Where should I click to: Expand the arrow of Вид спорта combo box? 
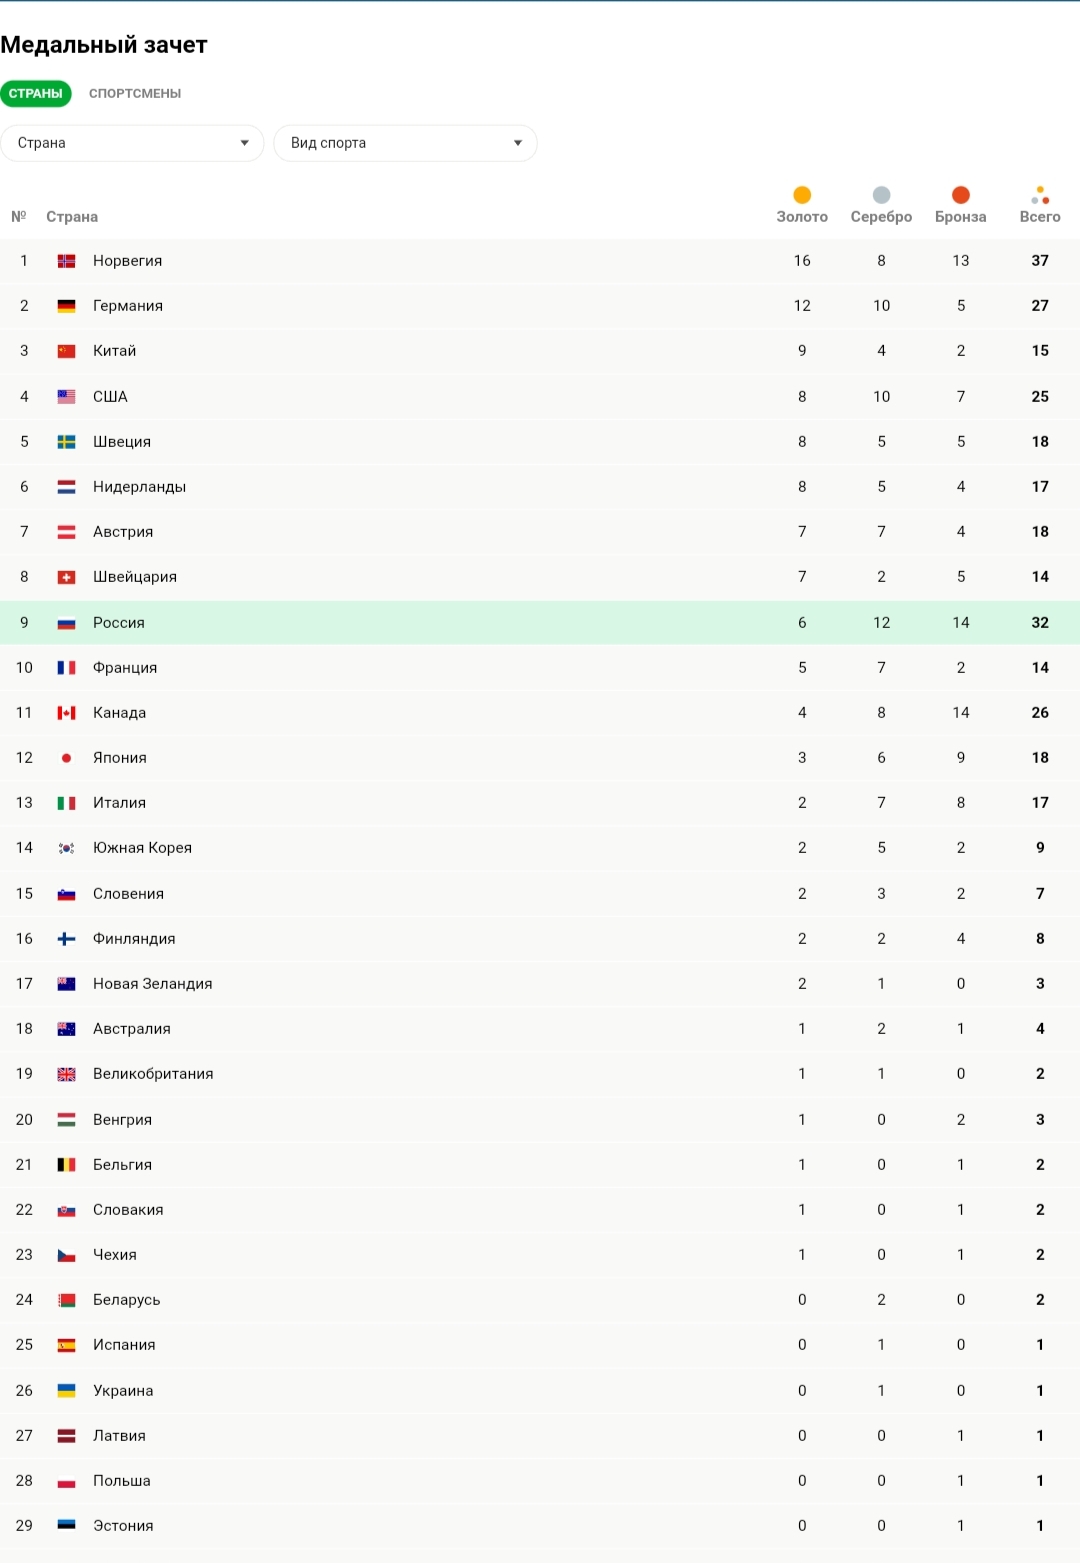click(x=518, y=143)
